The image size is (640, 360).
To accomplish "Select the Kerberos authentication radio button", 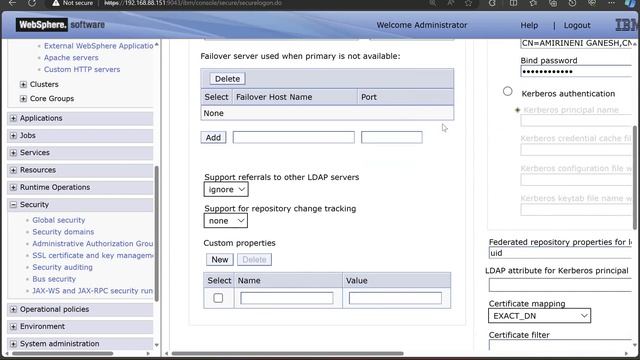I will click(x=507, y=91).
